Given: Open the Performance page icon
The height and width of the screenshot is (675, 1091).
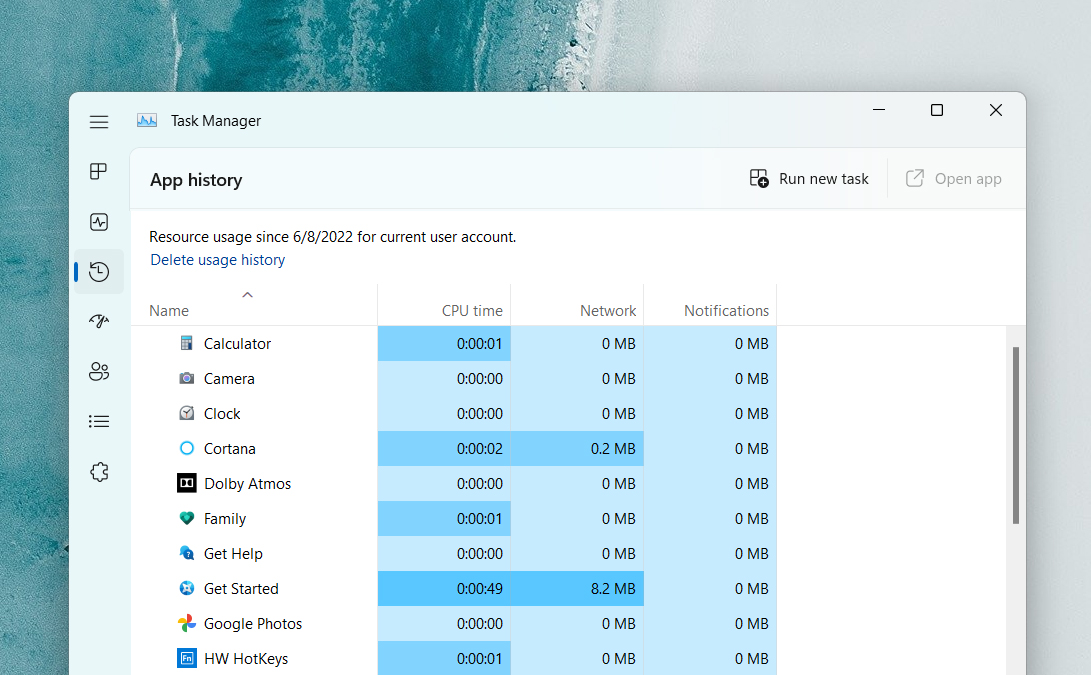Looking at the screenshot, I should click(99, 222).
